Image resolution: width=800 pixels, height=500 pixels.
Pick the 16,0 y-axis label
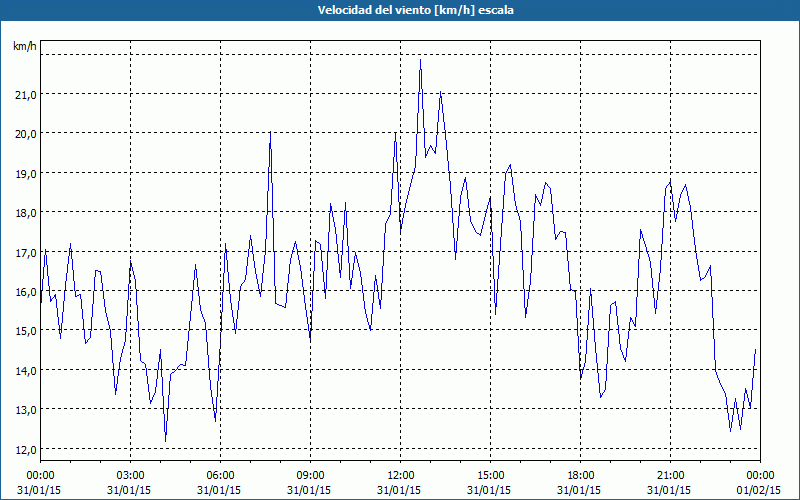click(x=25, y=292)
